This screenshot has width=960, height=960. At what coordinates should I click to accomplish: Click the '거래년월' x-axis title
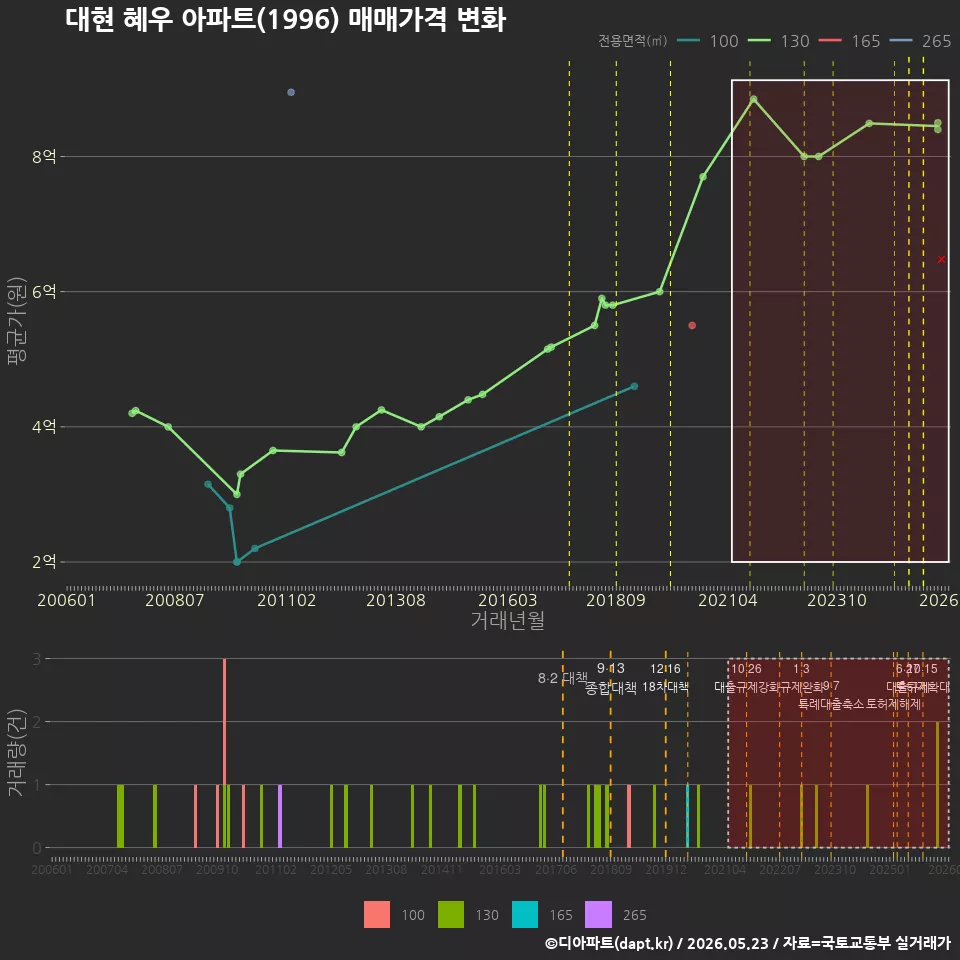[508, 620]
